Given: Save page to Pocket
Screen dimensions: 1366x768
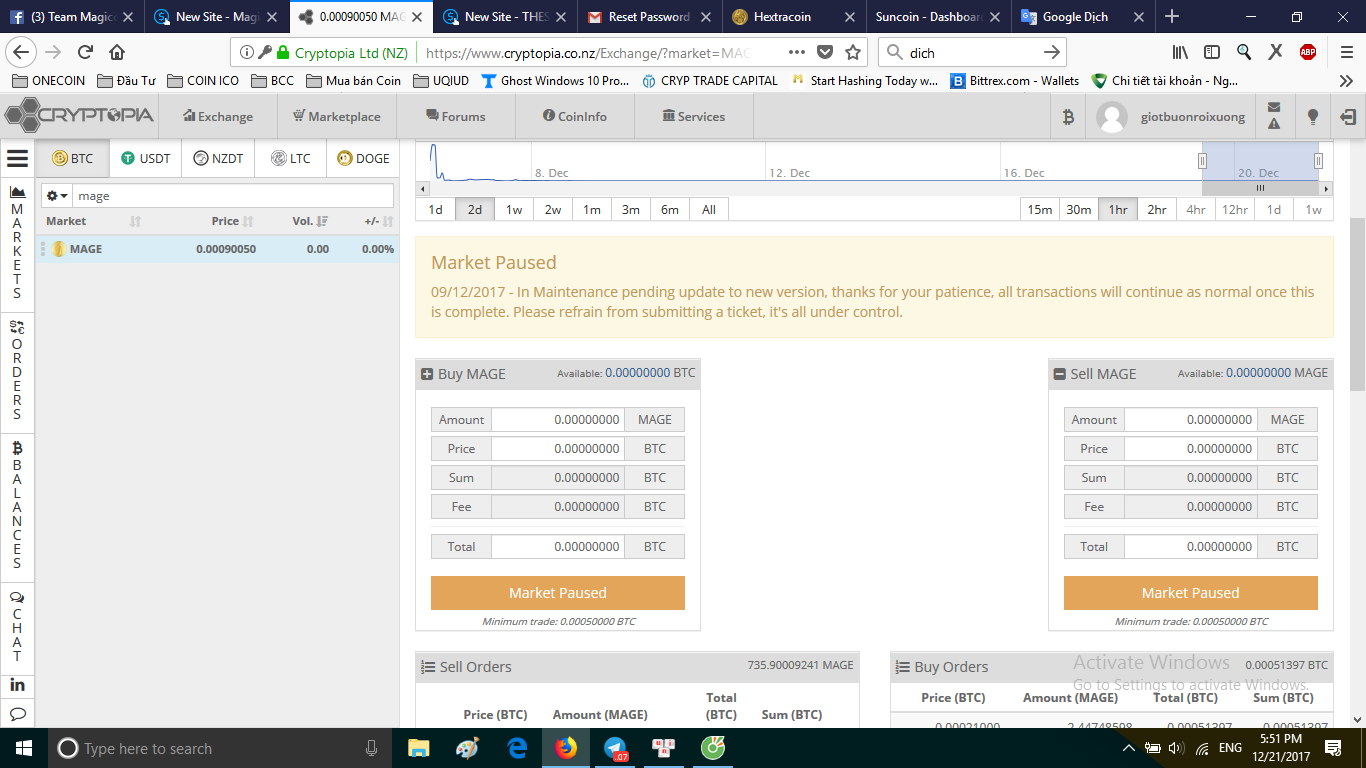Looking at the screenshot, I should (825, 52).
